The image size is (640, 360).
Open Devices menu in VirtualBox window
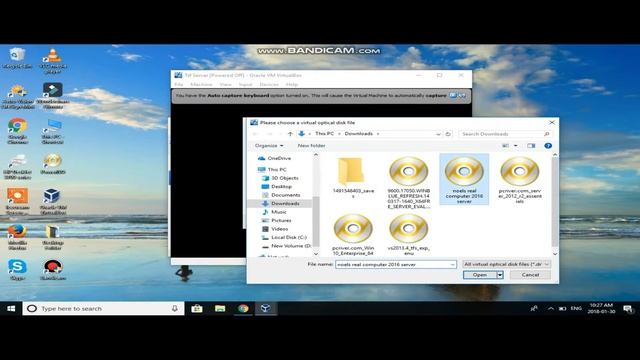click(x=269, y=84)
